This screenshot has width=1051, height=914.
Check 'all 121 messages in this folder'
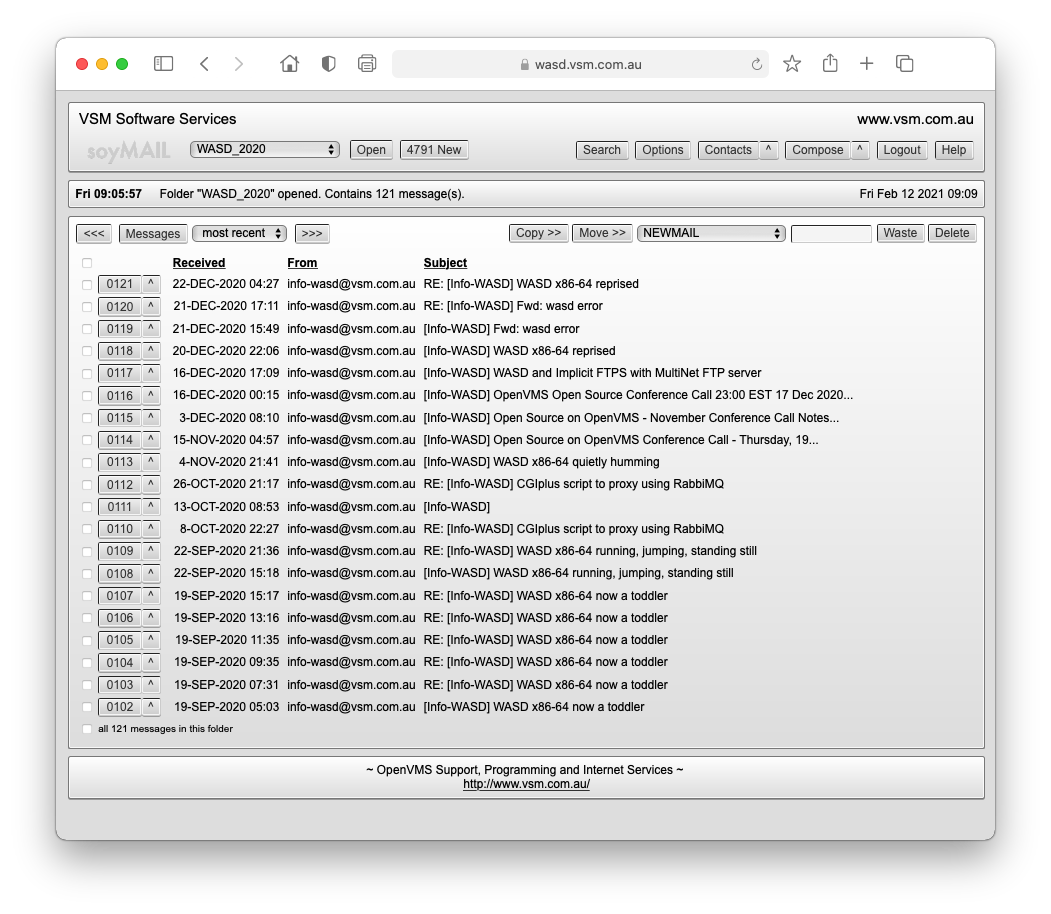[x=87, y=729]
